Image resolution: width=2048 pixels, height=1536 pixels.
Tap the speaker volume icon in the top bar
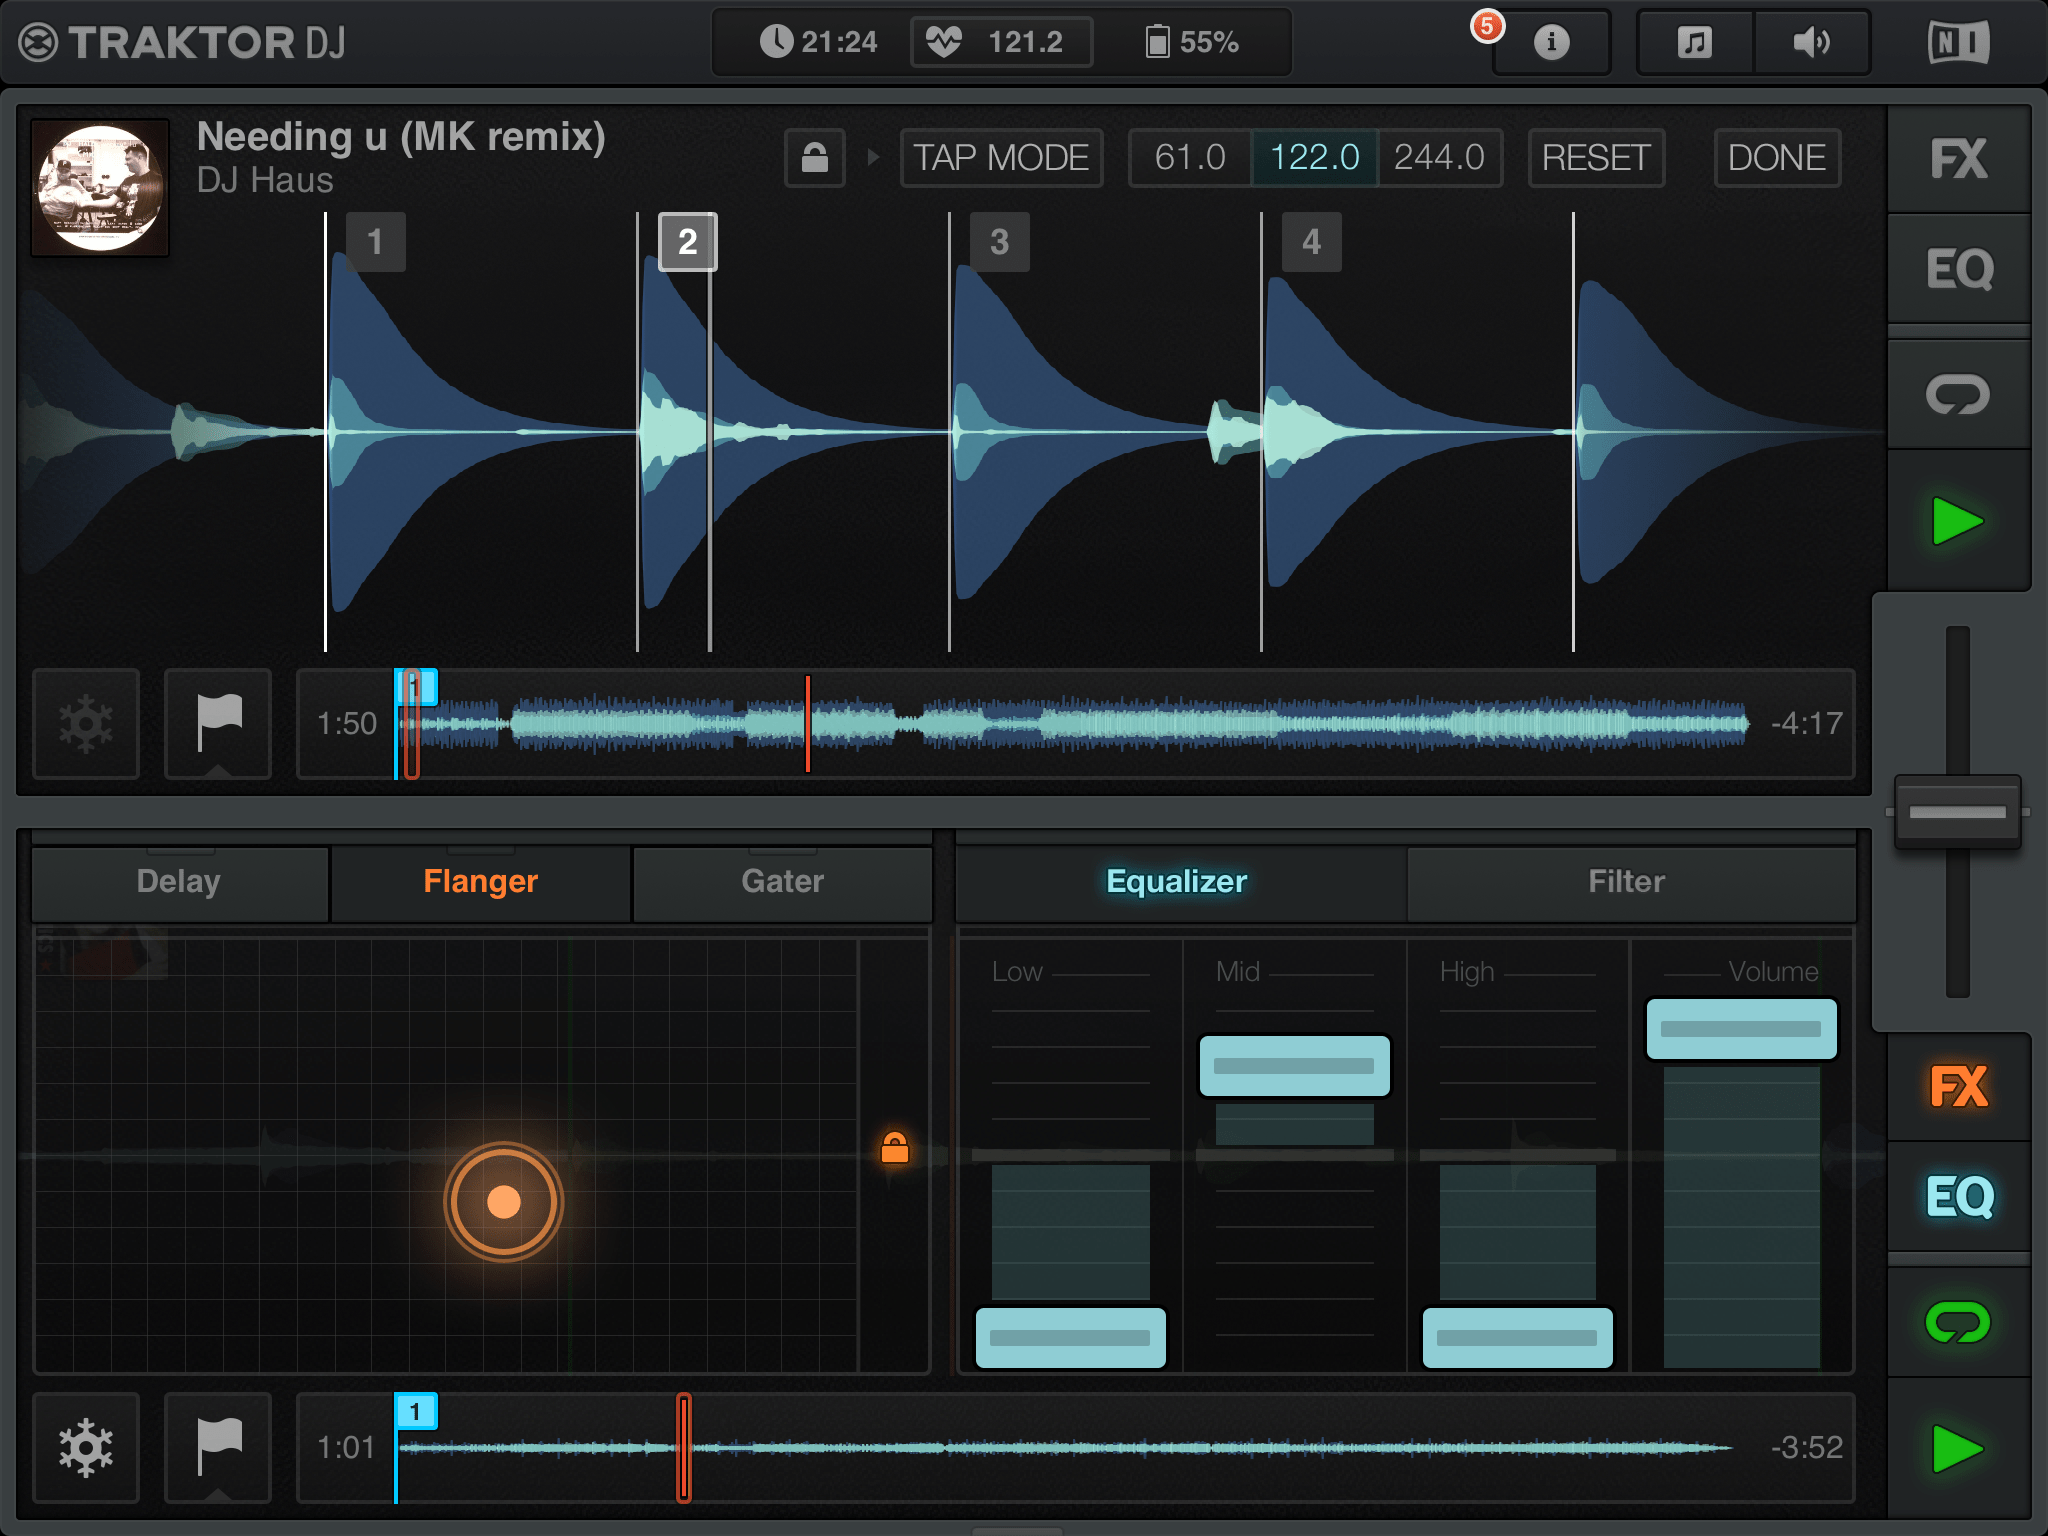point(1812,42)
